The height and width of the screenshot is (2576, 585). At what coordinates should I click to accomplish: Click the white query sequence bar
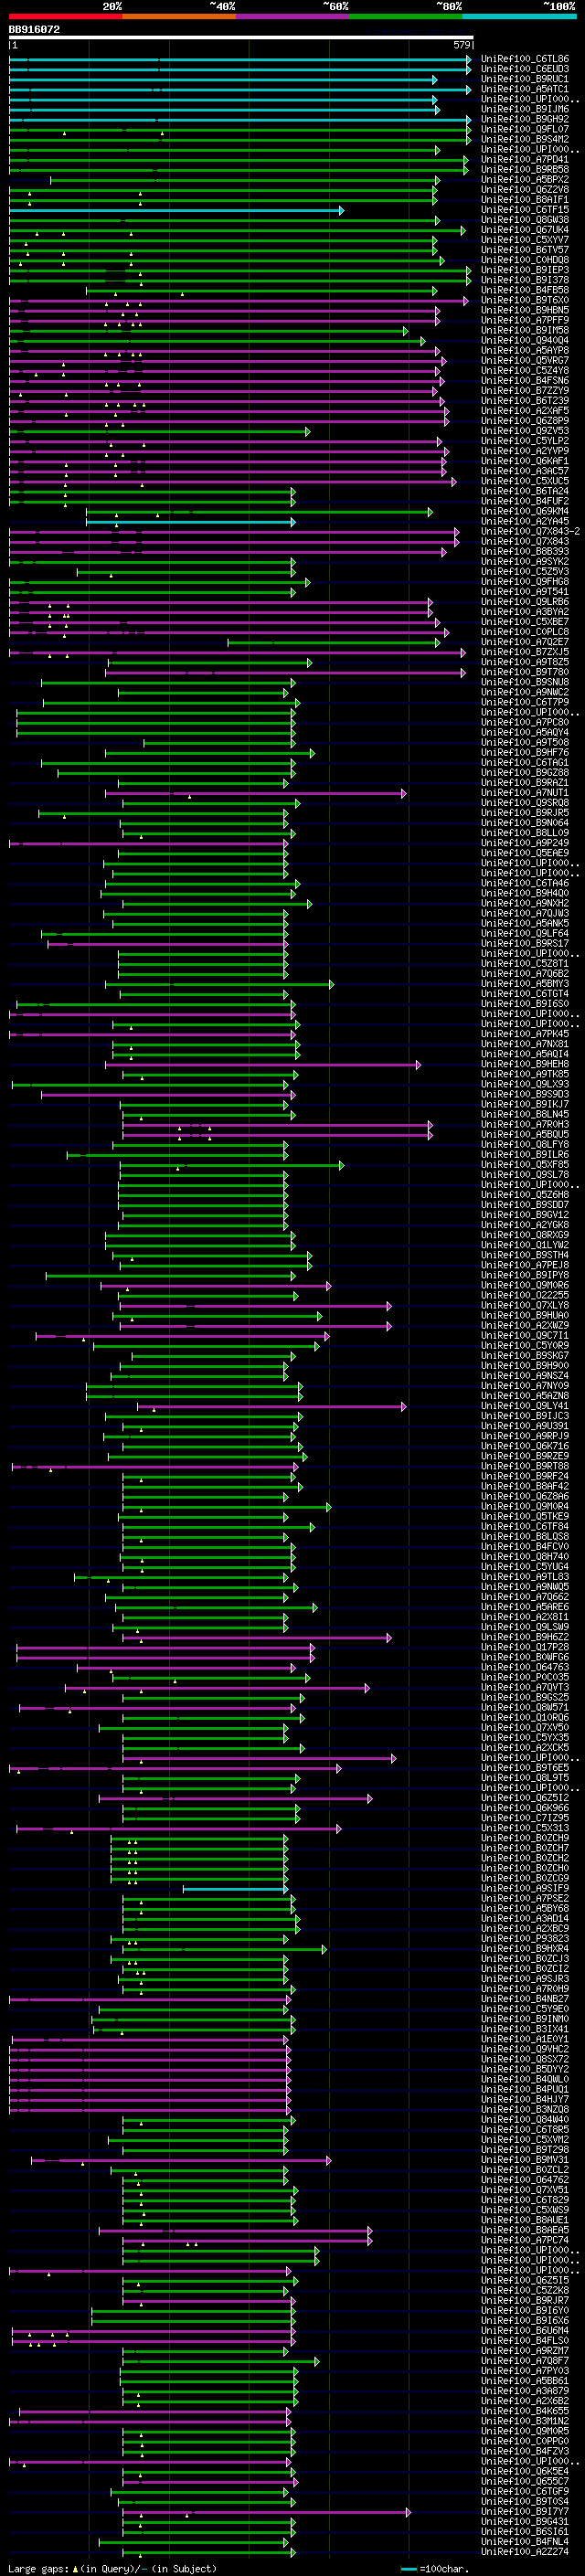coord(241,37)
